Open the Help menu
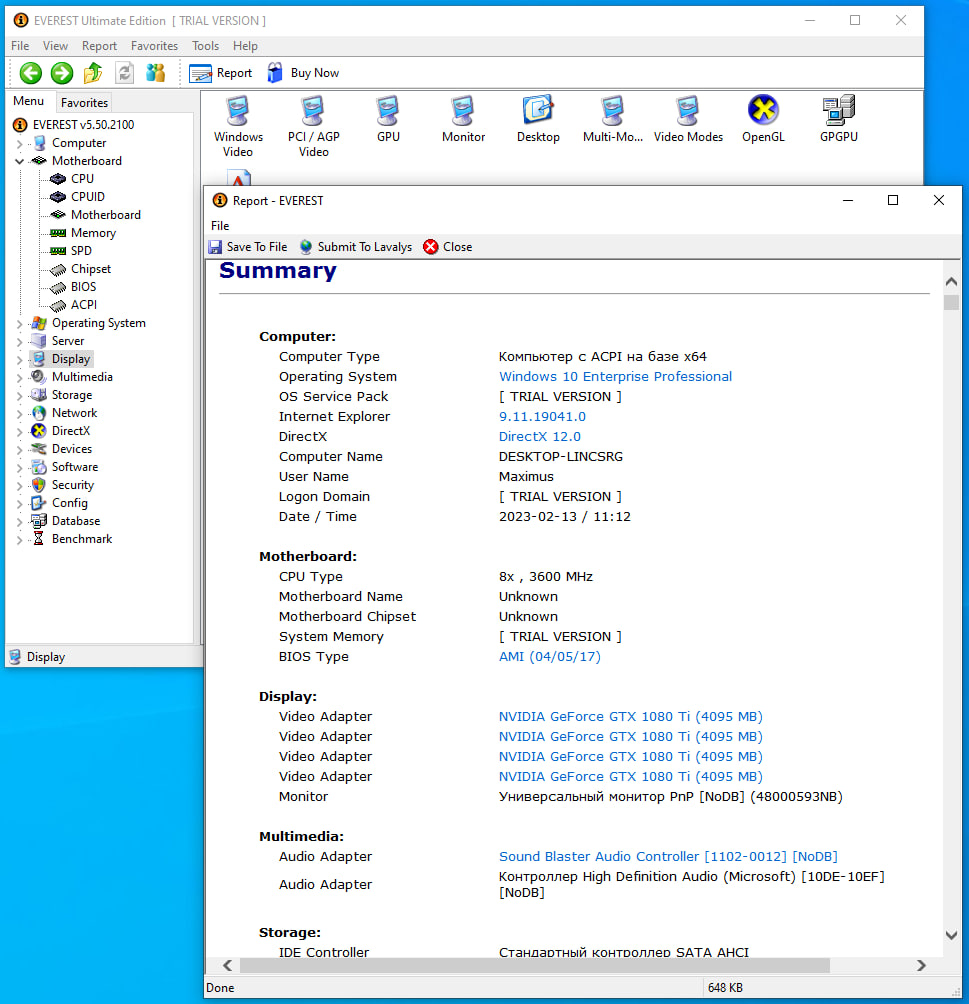Viewport: 969px width, 1004px height. pyautogui.click(x=245, y=46)
